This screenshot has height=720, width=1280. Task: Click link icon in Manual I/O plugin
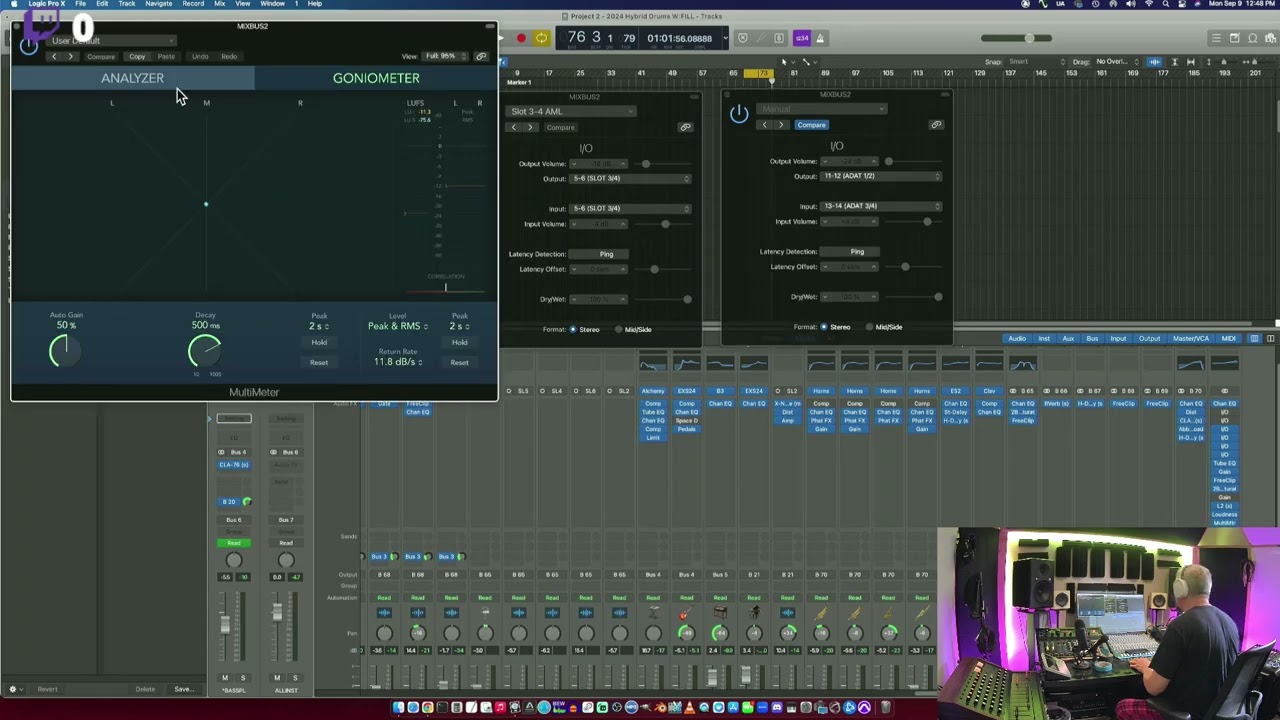(x=936, y=125)
